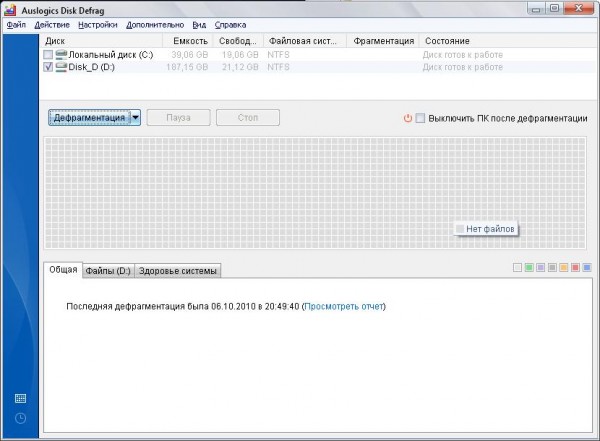The image size is (600, 441).
Task: Expand the Дефрагментация button dropdown arrow
Action: pos(135,118)
